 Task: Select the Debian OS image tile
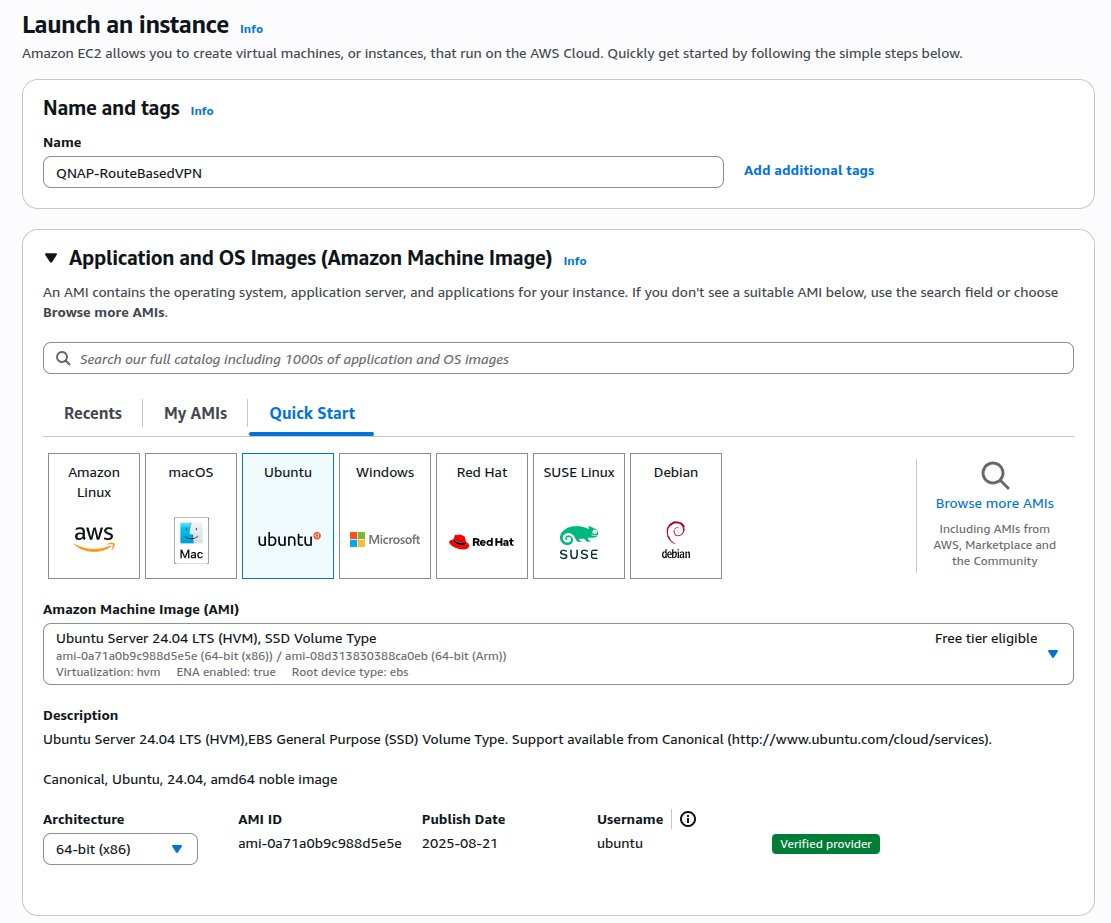coord(676,515)
